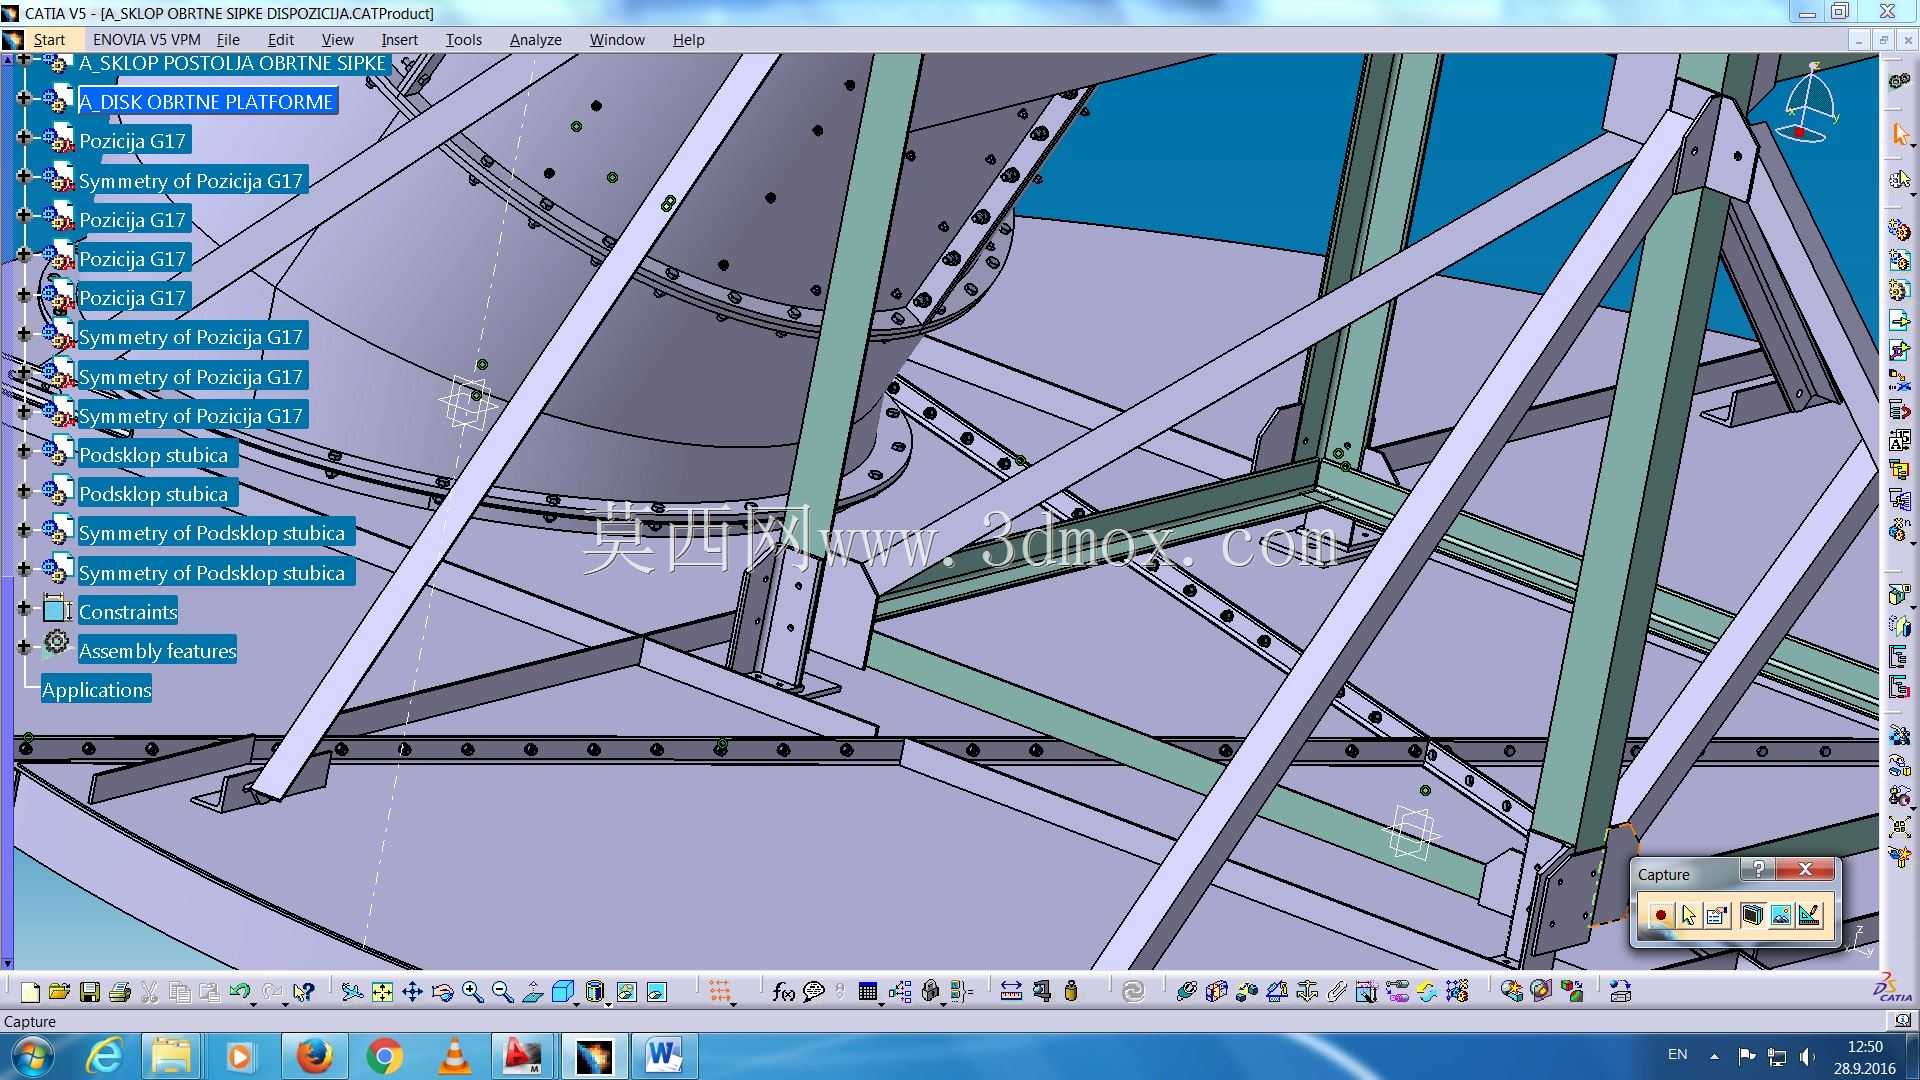Click the Normal View icon
The height and width of the screenshot is (1080, 1920).
point(533,992)
